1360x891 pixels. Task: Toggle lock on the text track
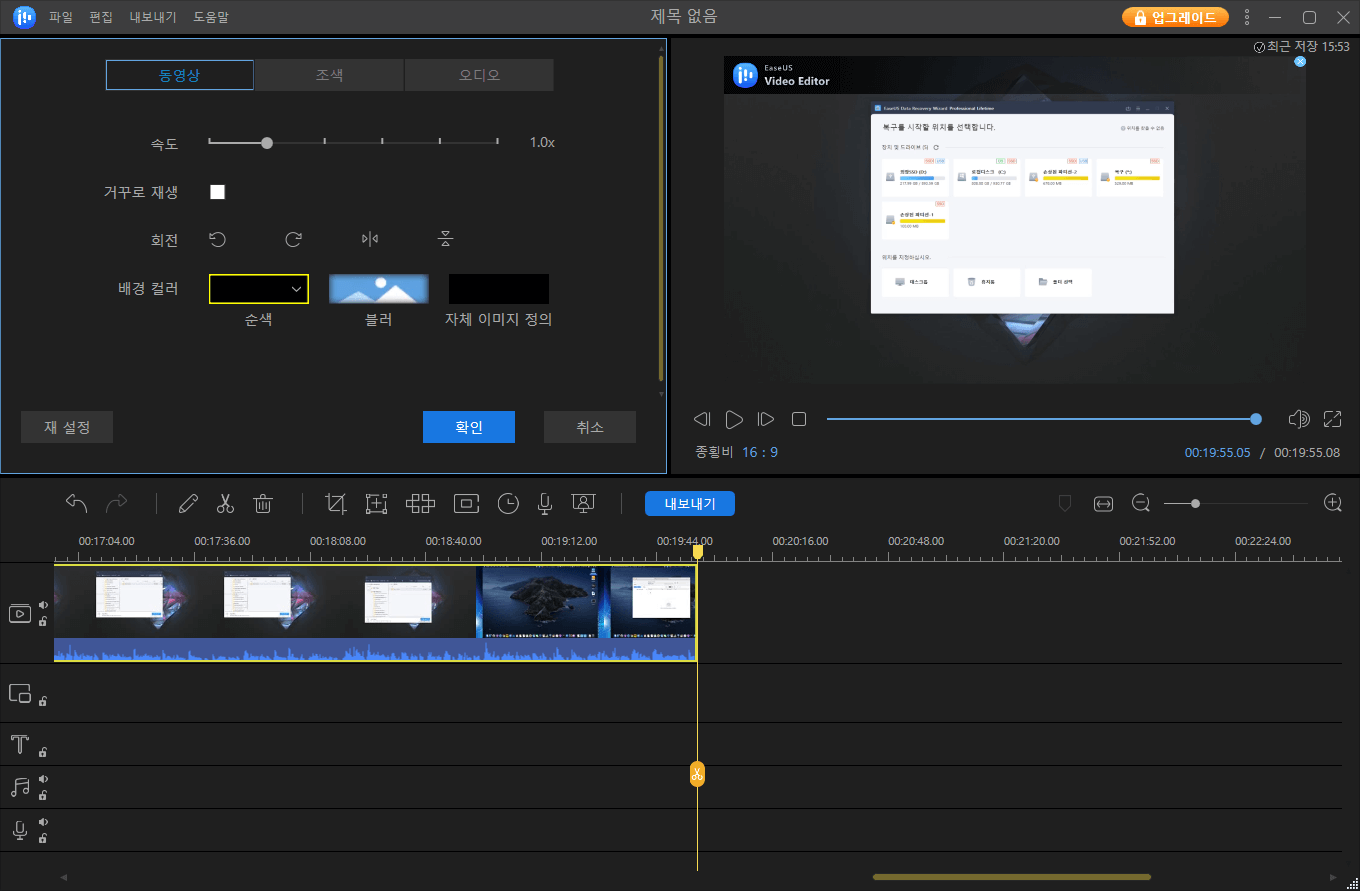[43, 751]
